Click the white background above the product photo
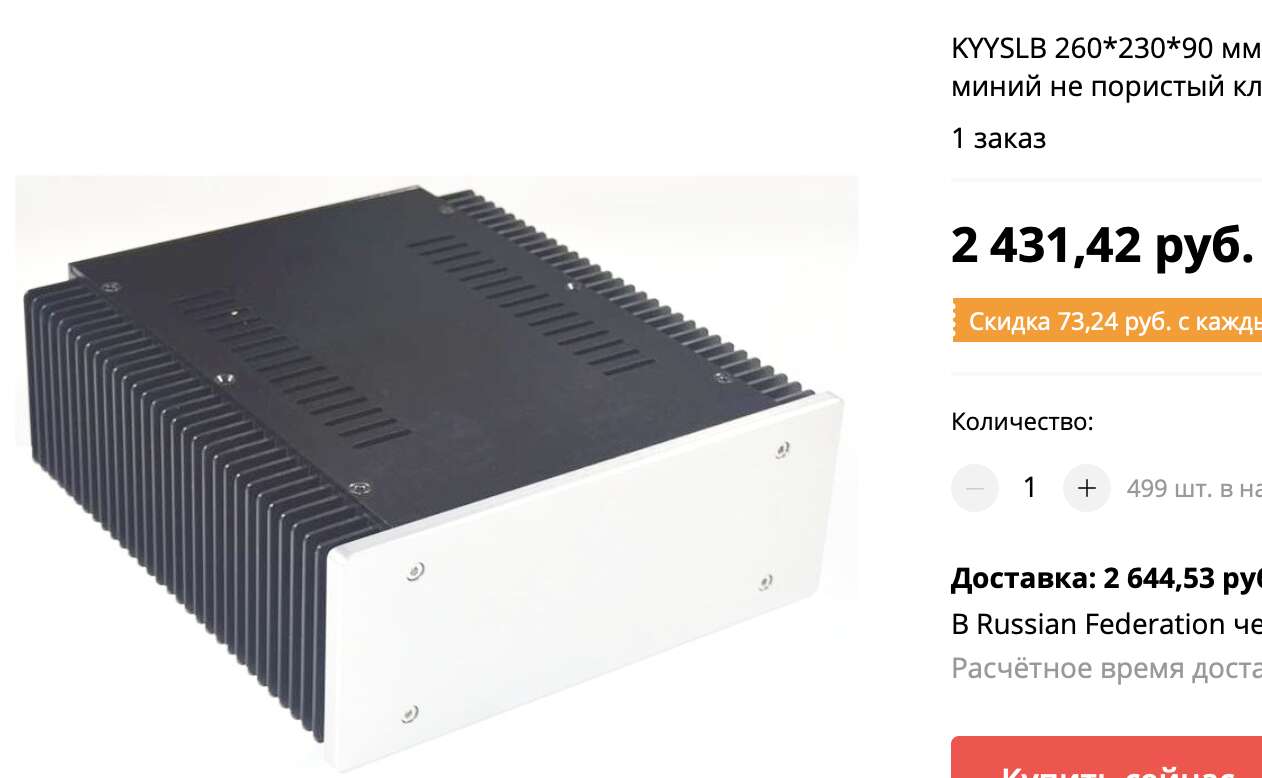This screenshot has width=1262, height=778. (x=436, y=88)
